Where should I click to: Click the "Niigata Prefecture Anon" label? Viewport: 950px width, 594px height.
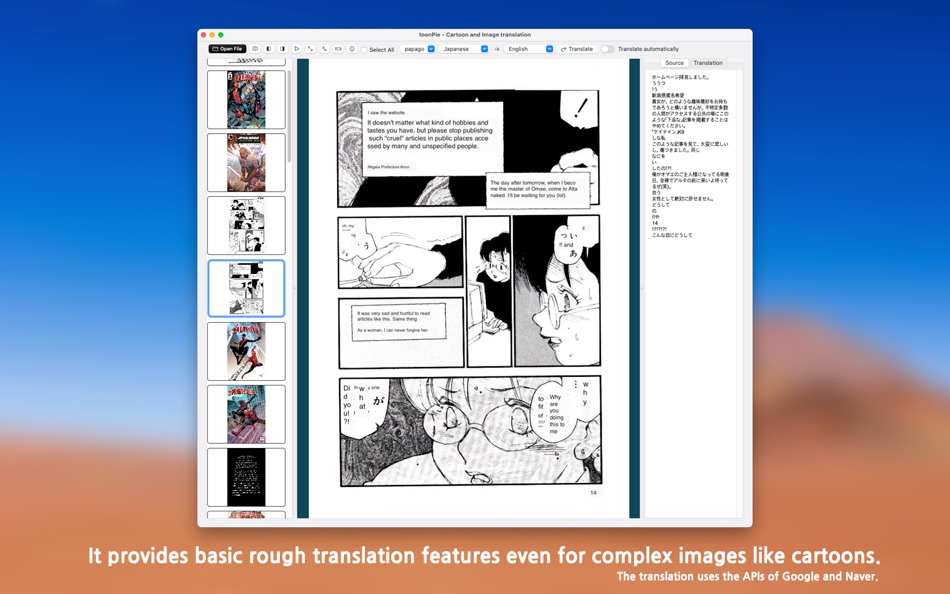click(388, 167)
